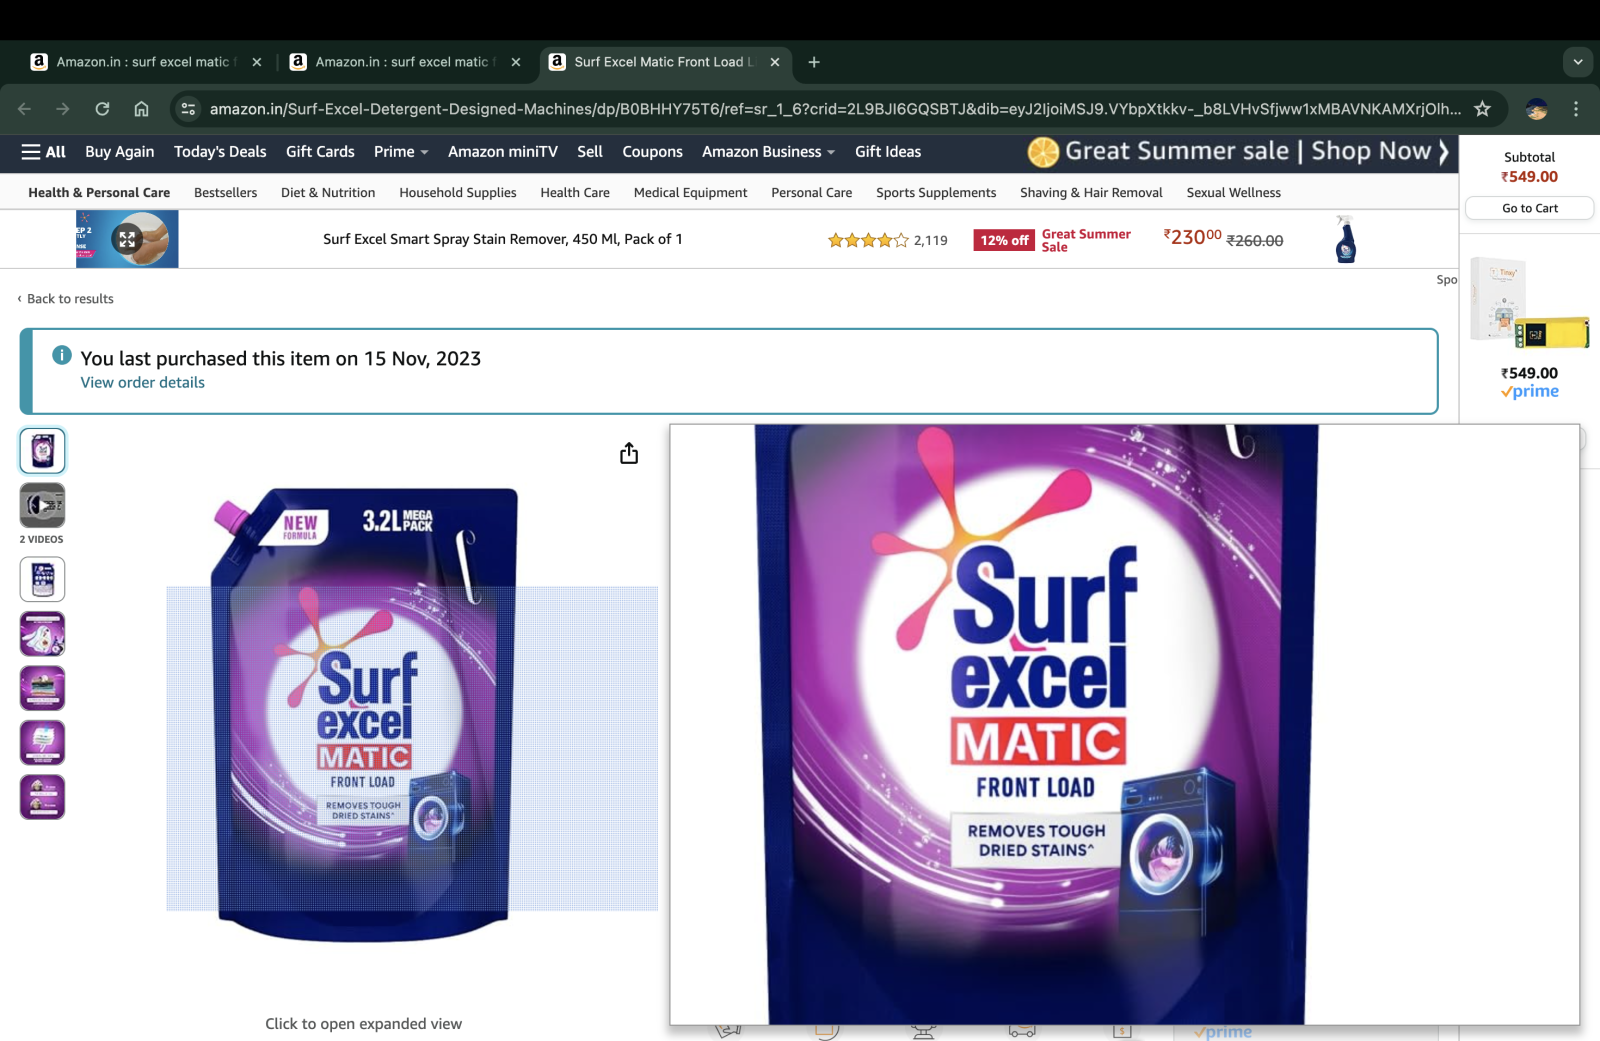Screen dimensions: 1600x1041
Task: Open Health & Personal Care category
Action: [x=99, y=193]
